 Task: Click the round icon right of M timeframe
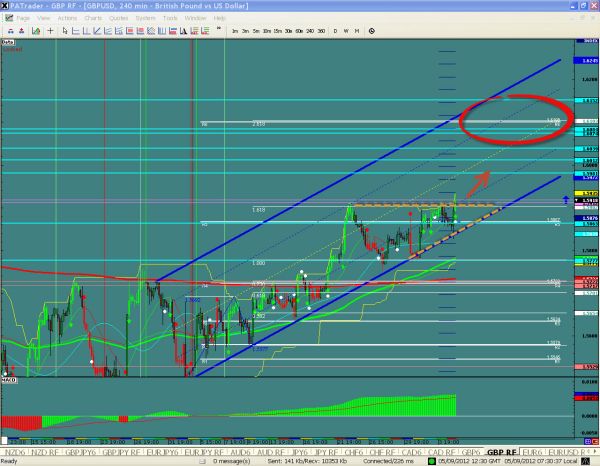coord(371,31)
